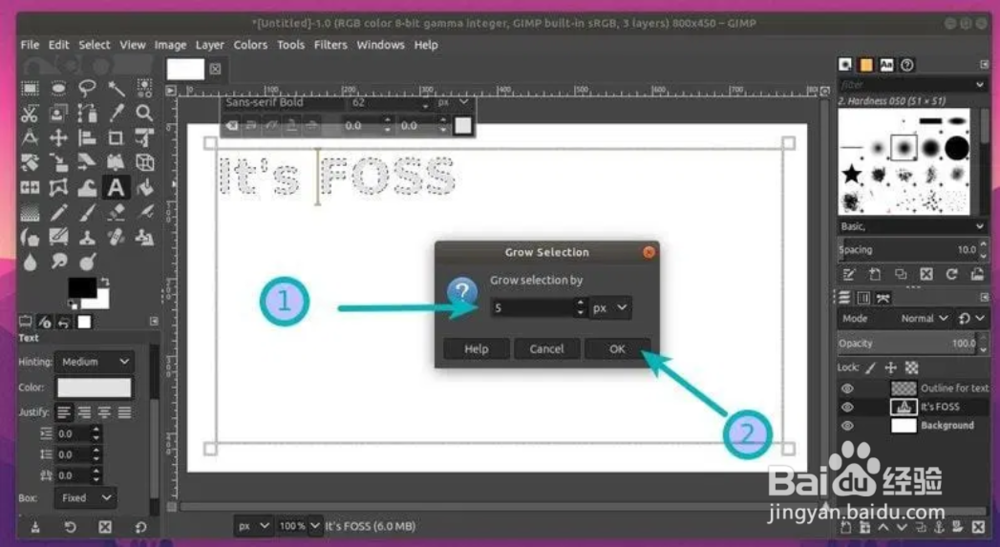Screen dimensions: 1000x547
Task: Select the Rectangle Select tool
Action: click(x=30, y=88)
